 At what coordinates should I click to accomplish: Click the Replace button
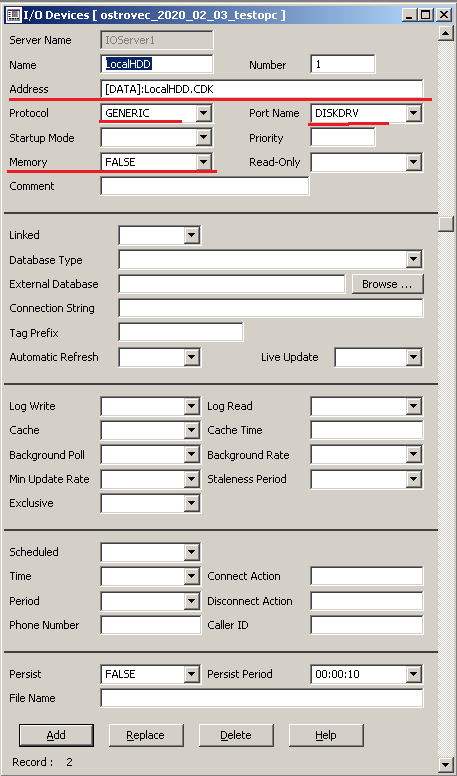click(x=146, y=735)
